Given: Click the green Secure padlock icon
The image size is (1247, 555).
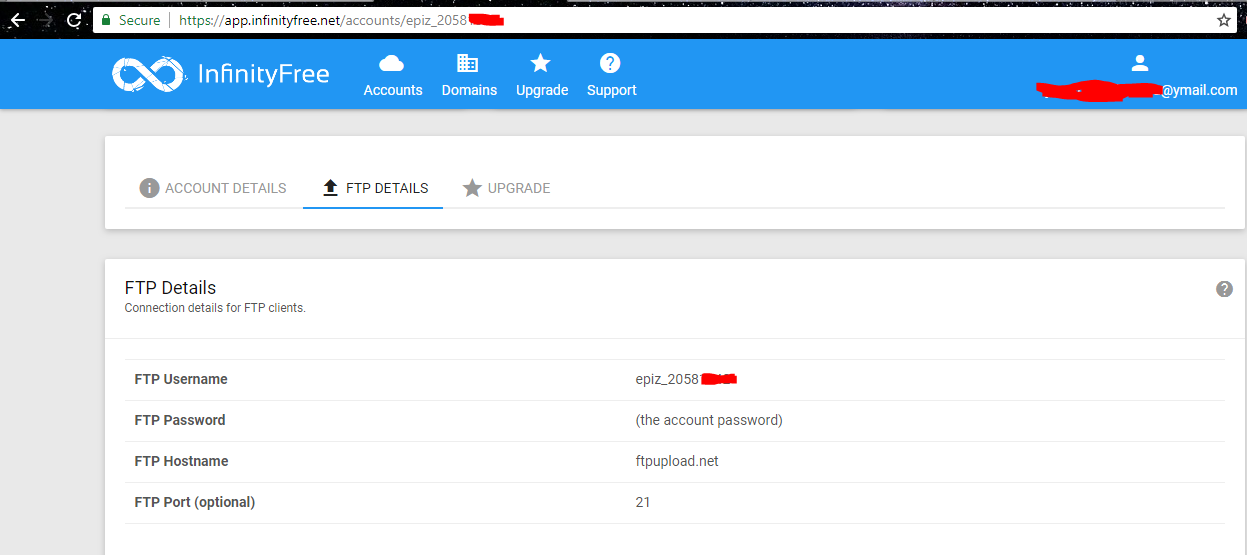Looking at the screenshot, I should click(107, 20).
